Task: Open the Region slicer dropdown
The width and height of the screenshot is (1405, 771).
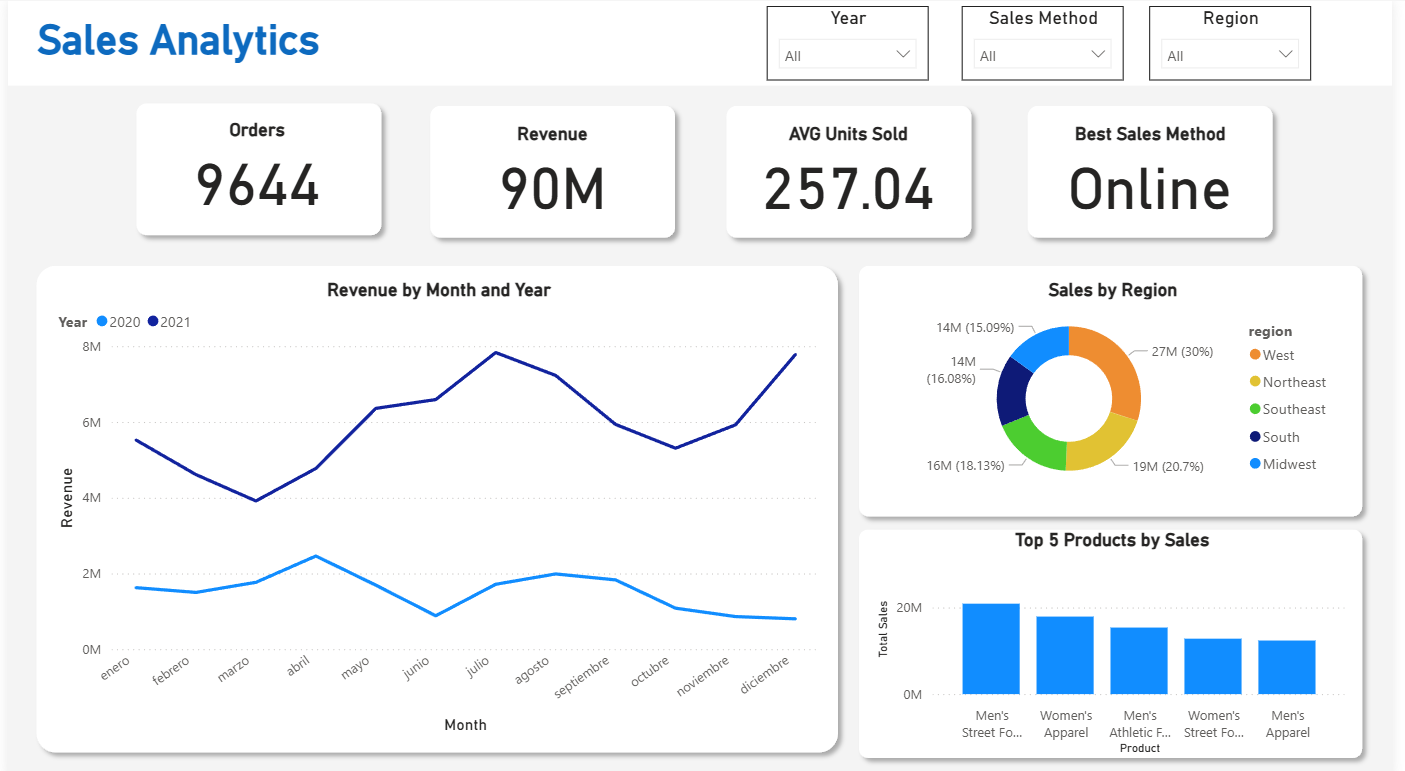Action: pos(1229,56)
